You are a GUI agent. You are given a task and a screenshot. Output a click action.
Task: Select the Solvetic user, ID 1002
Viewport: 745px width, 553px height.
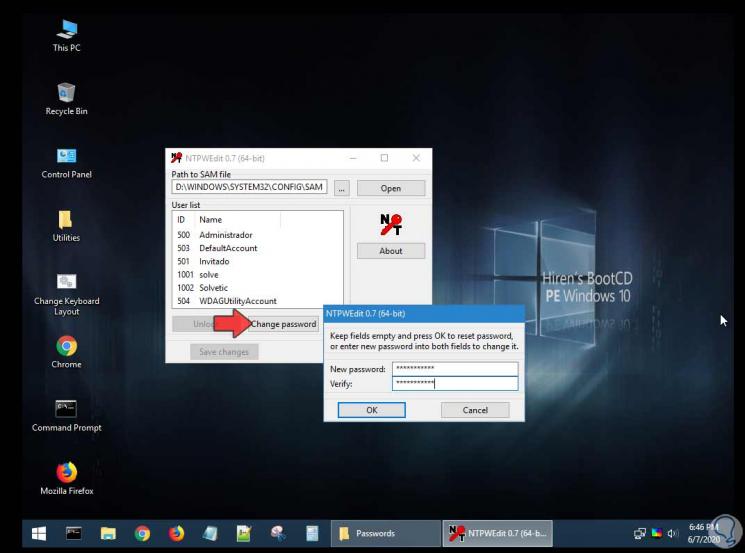[258, 288]
